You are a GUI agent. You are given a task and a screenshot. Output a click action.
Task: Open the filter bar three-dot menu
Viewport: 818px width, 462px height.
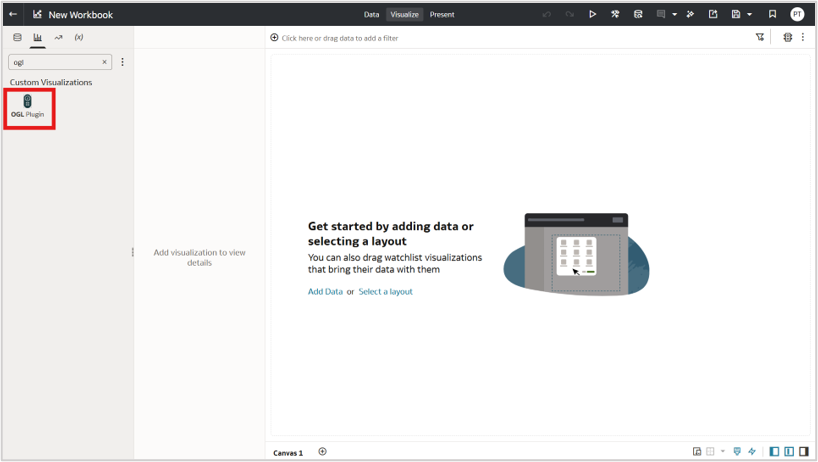(x=803, y=38)
